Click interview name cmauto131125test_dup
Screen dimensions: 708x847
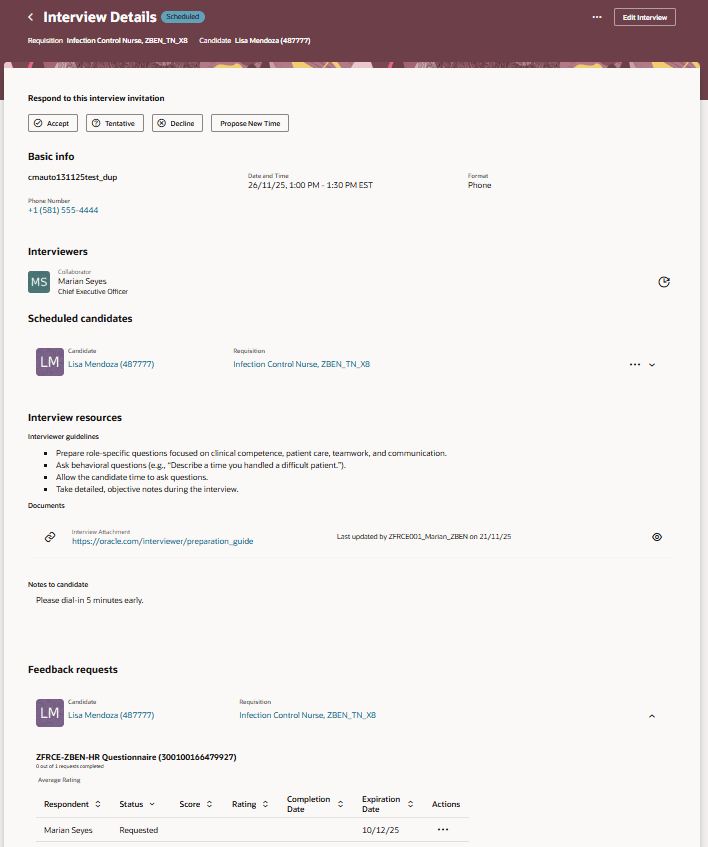(x=72, y=177)
